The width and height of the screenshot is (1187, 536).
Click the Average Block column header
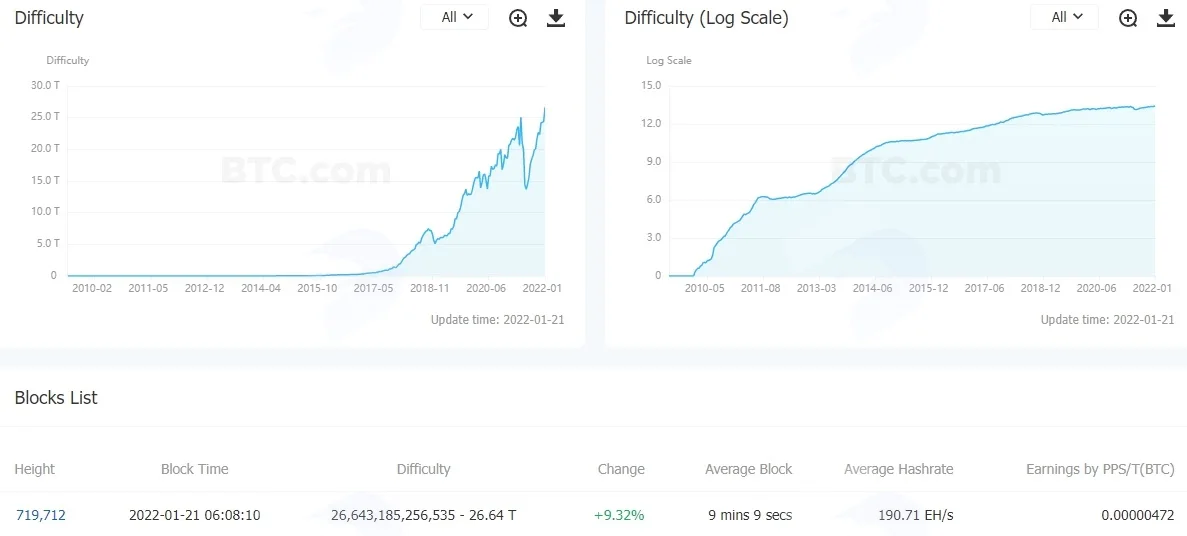(x=749, y=469)
